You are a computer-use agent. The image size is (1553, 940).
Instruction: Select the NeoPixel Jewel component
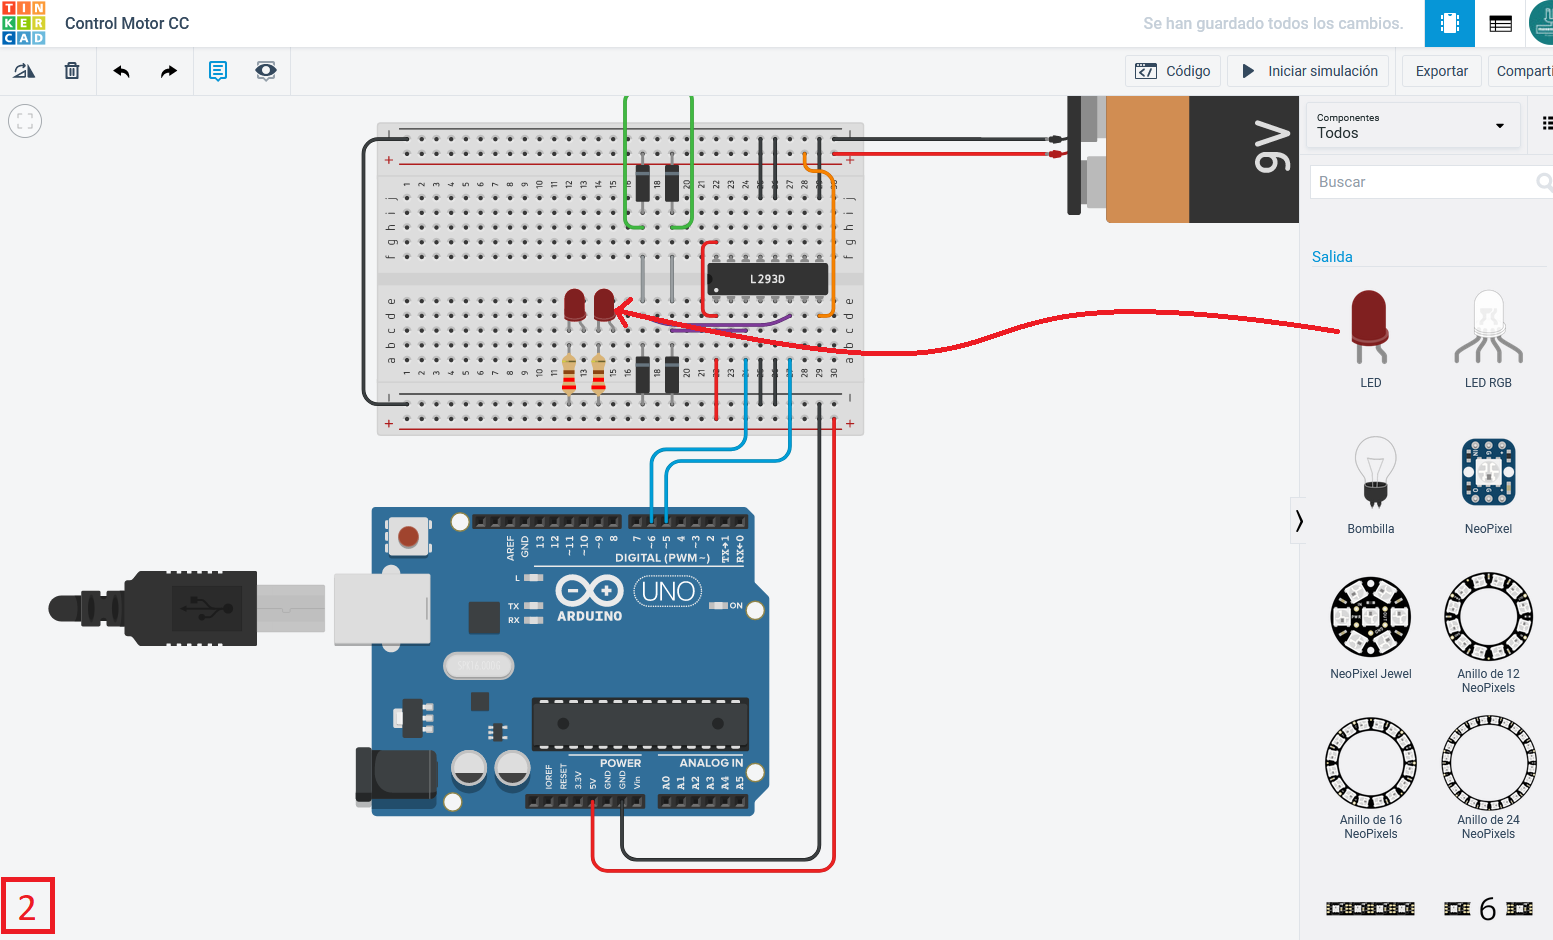click(1370, 628)
